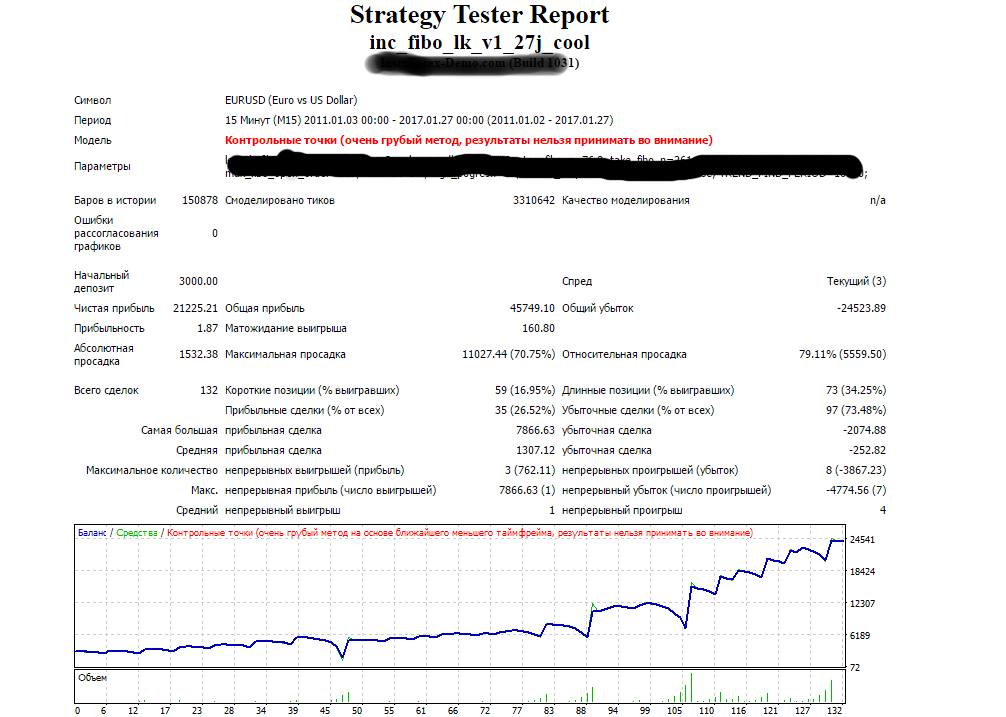The image size is (1006, 717).
Task: Click the Смоделировано тиков value 3310642
Action: point(533,200)
